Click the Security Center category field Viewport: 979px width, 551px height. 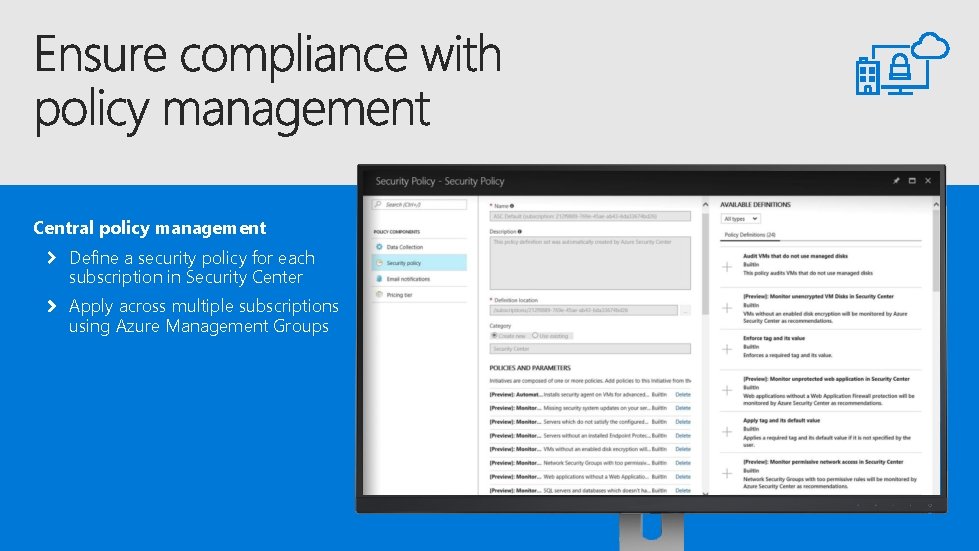[x=590, y=349]
